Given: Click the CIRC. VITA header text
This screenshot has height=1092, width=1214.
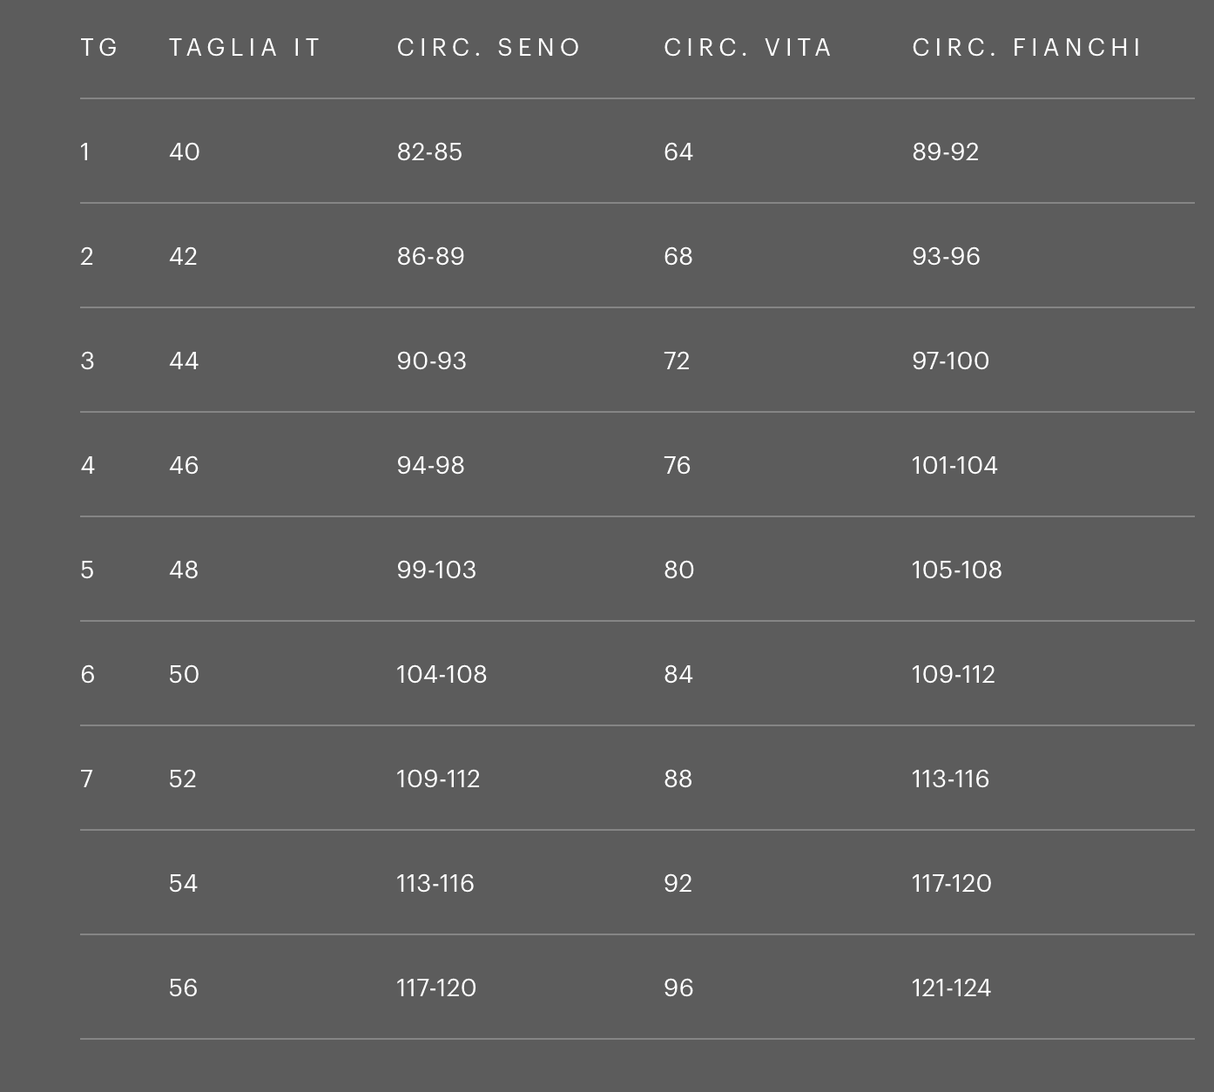Looking at the screenshot, I should tap(748, 48).
